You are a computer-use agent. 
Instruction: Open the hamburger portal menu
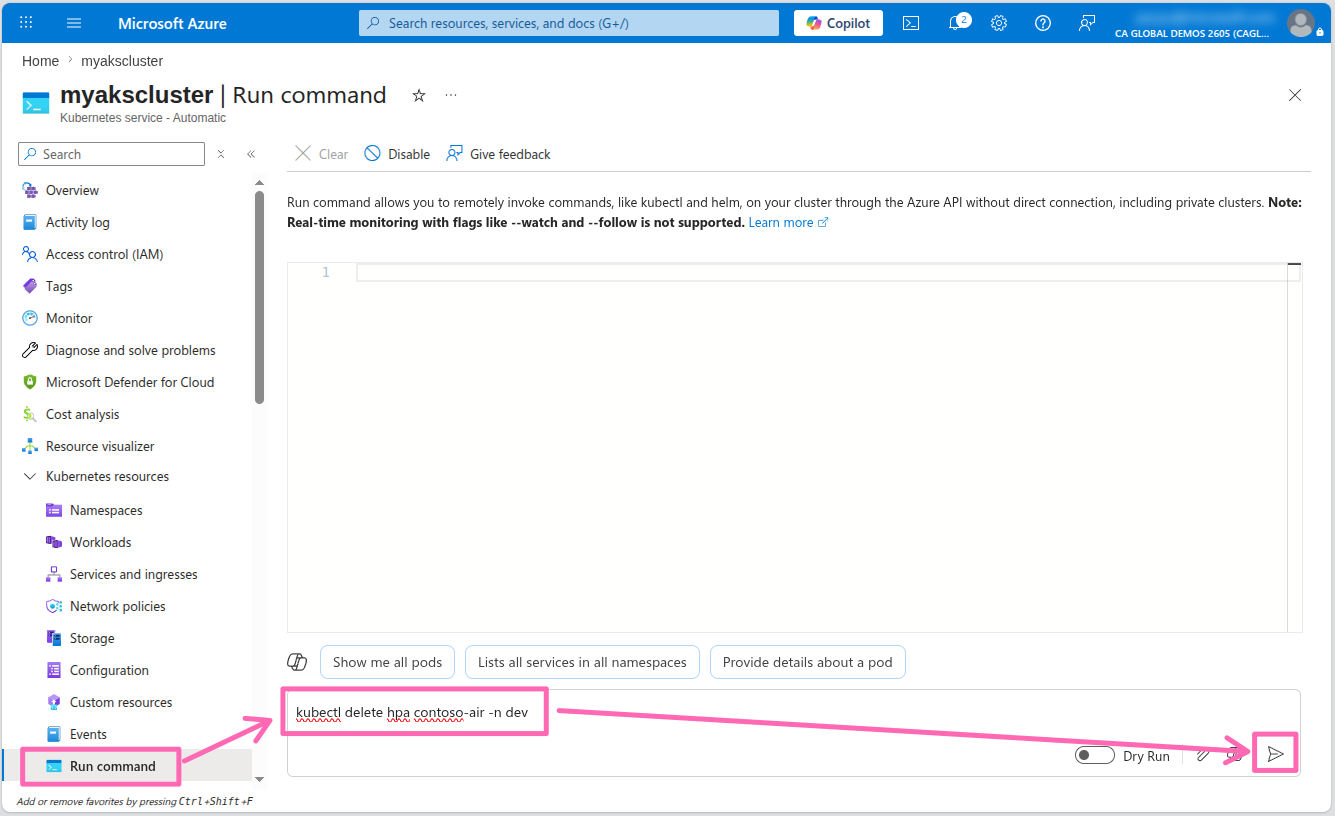(x=74, y=23)
